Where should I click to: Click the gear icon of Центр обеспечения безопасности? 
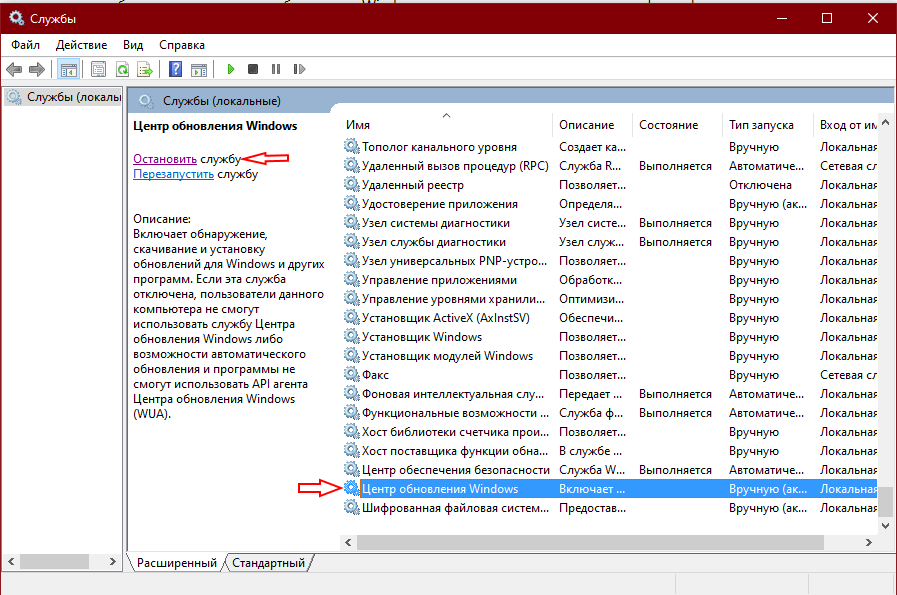351,469
